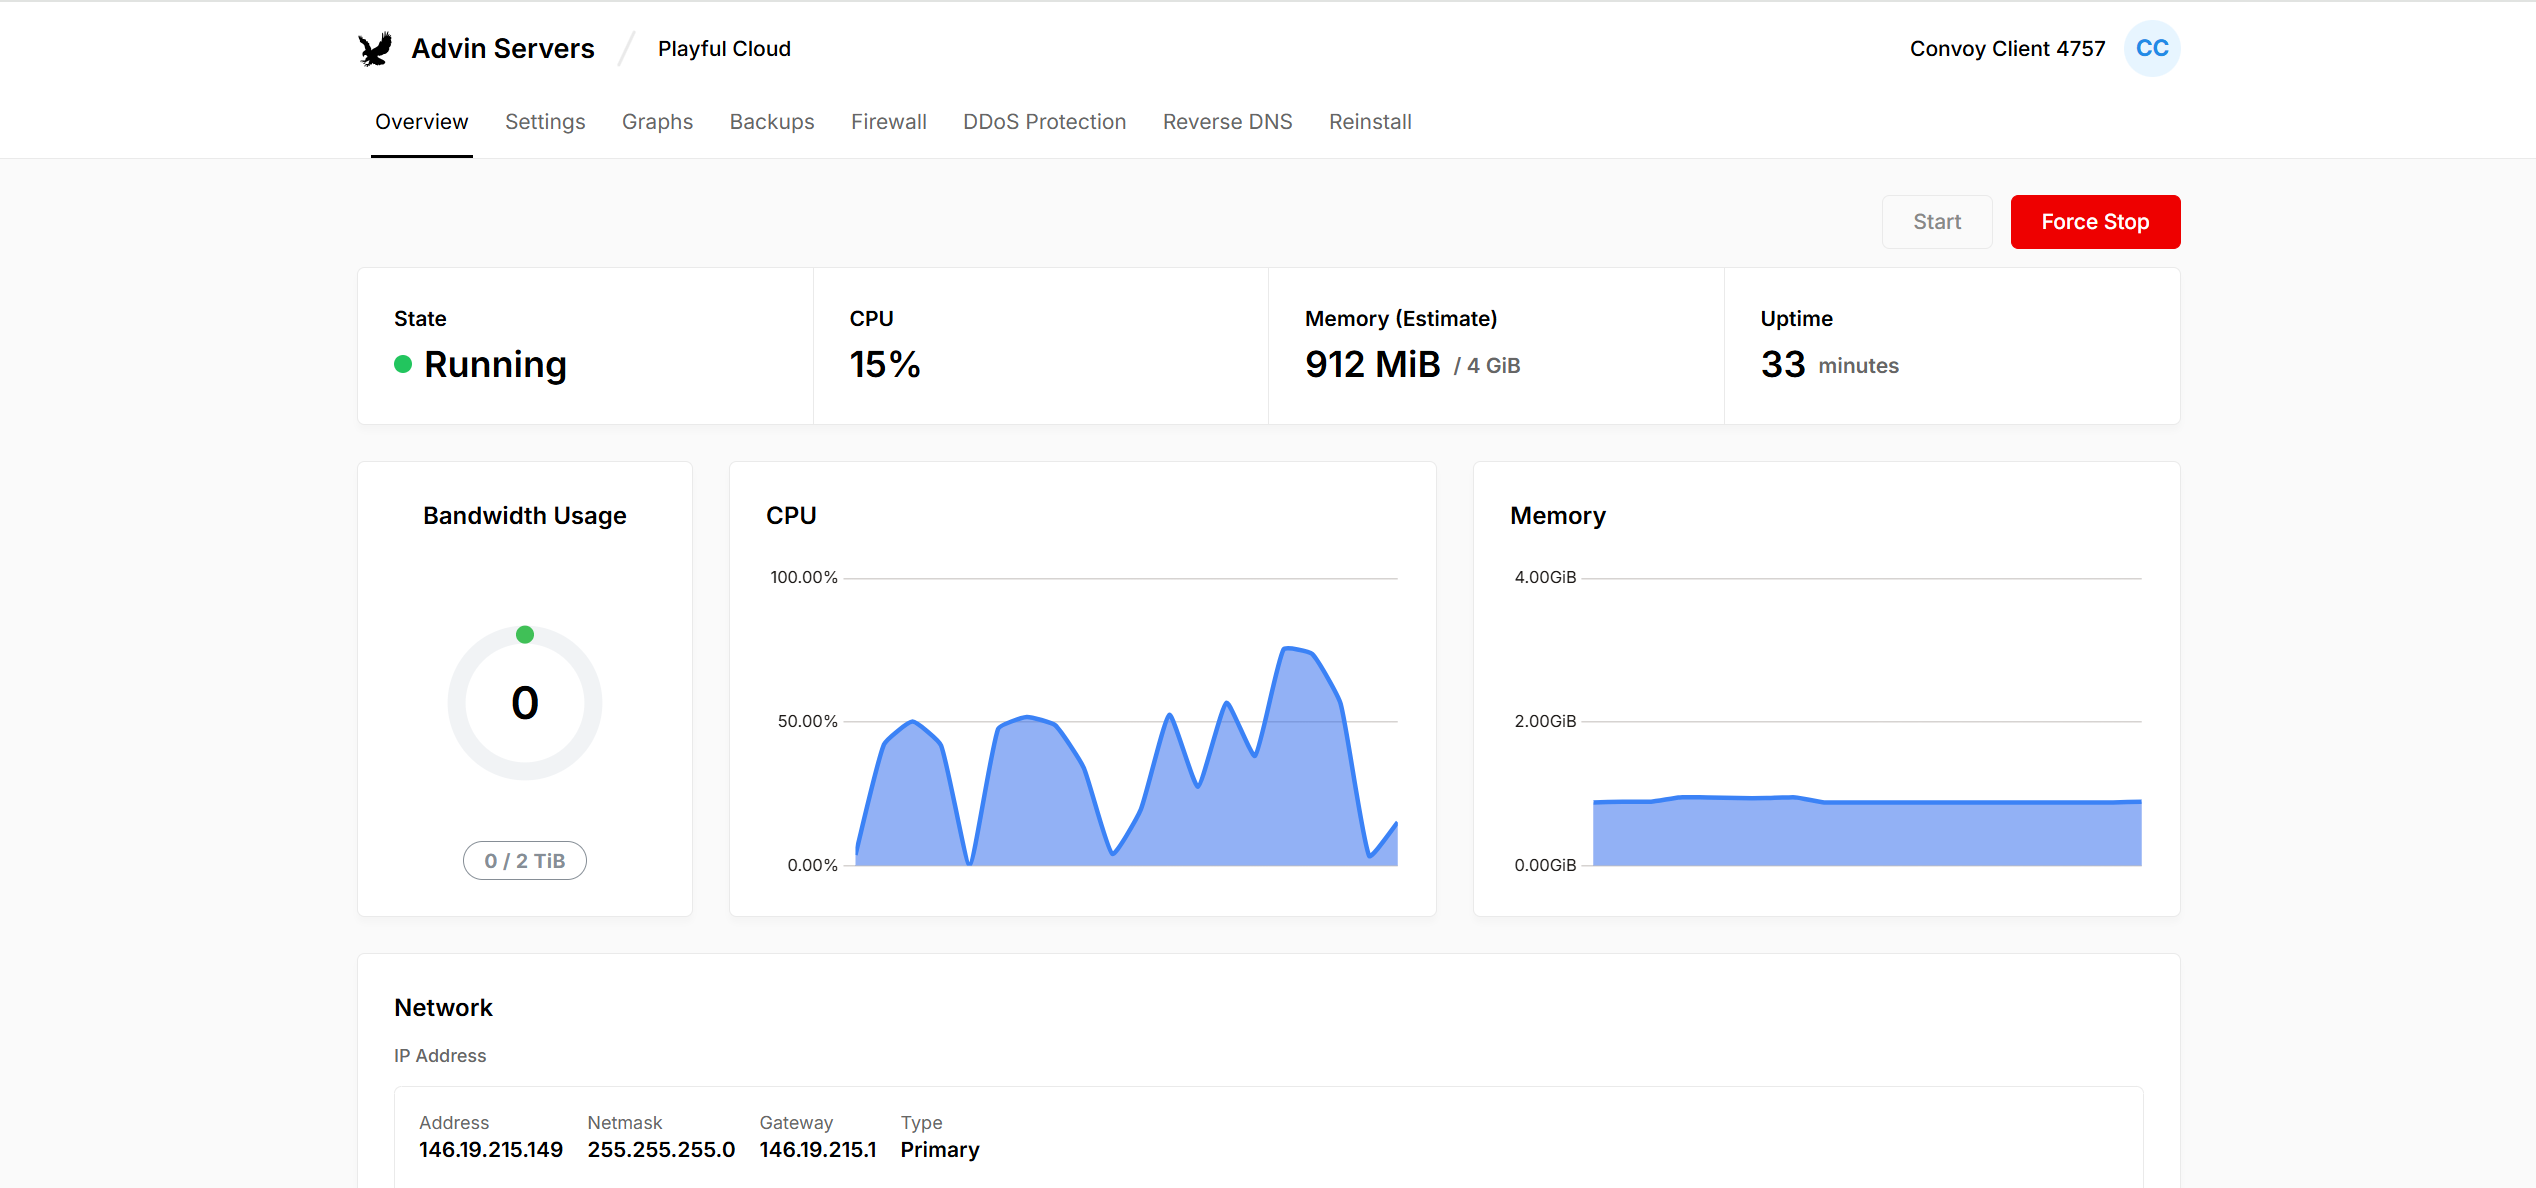The width and height of the screenshot is (2536, 1188).
Task: Click the Running state text
Action: 495,364
